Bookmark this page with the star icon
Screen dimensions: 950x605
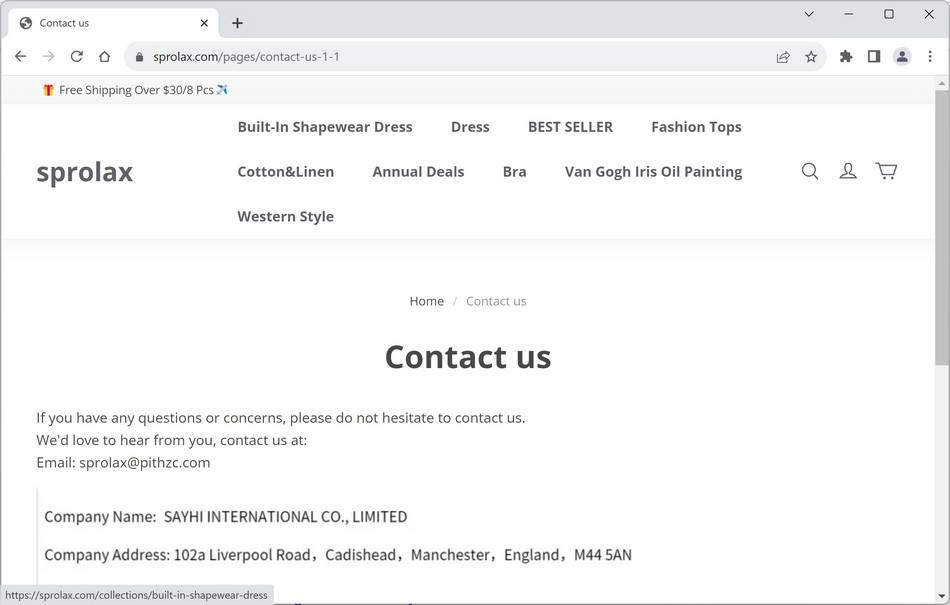click(x=811, y=57)
